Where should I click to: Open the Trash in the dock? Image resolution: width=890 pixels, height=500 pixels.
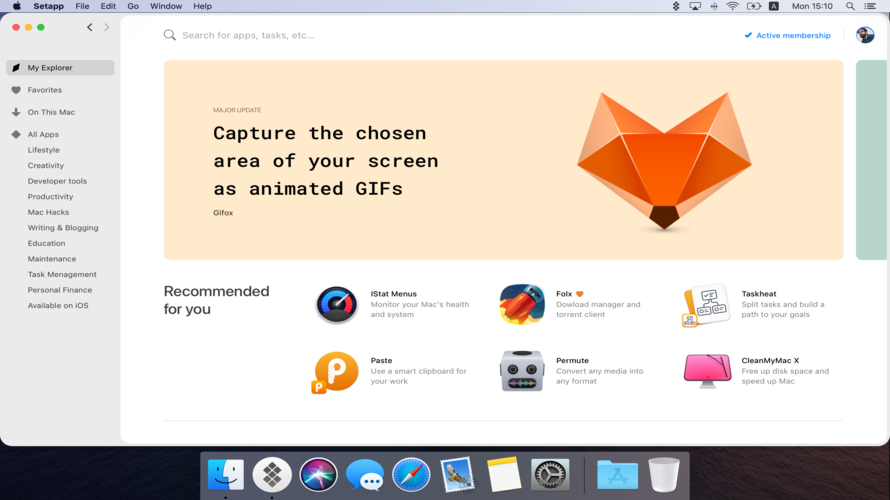[x=664, y=474]
